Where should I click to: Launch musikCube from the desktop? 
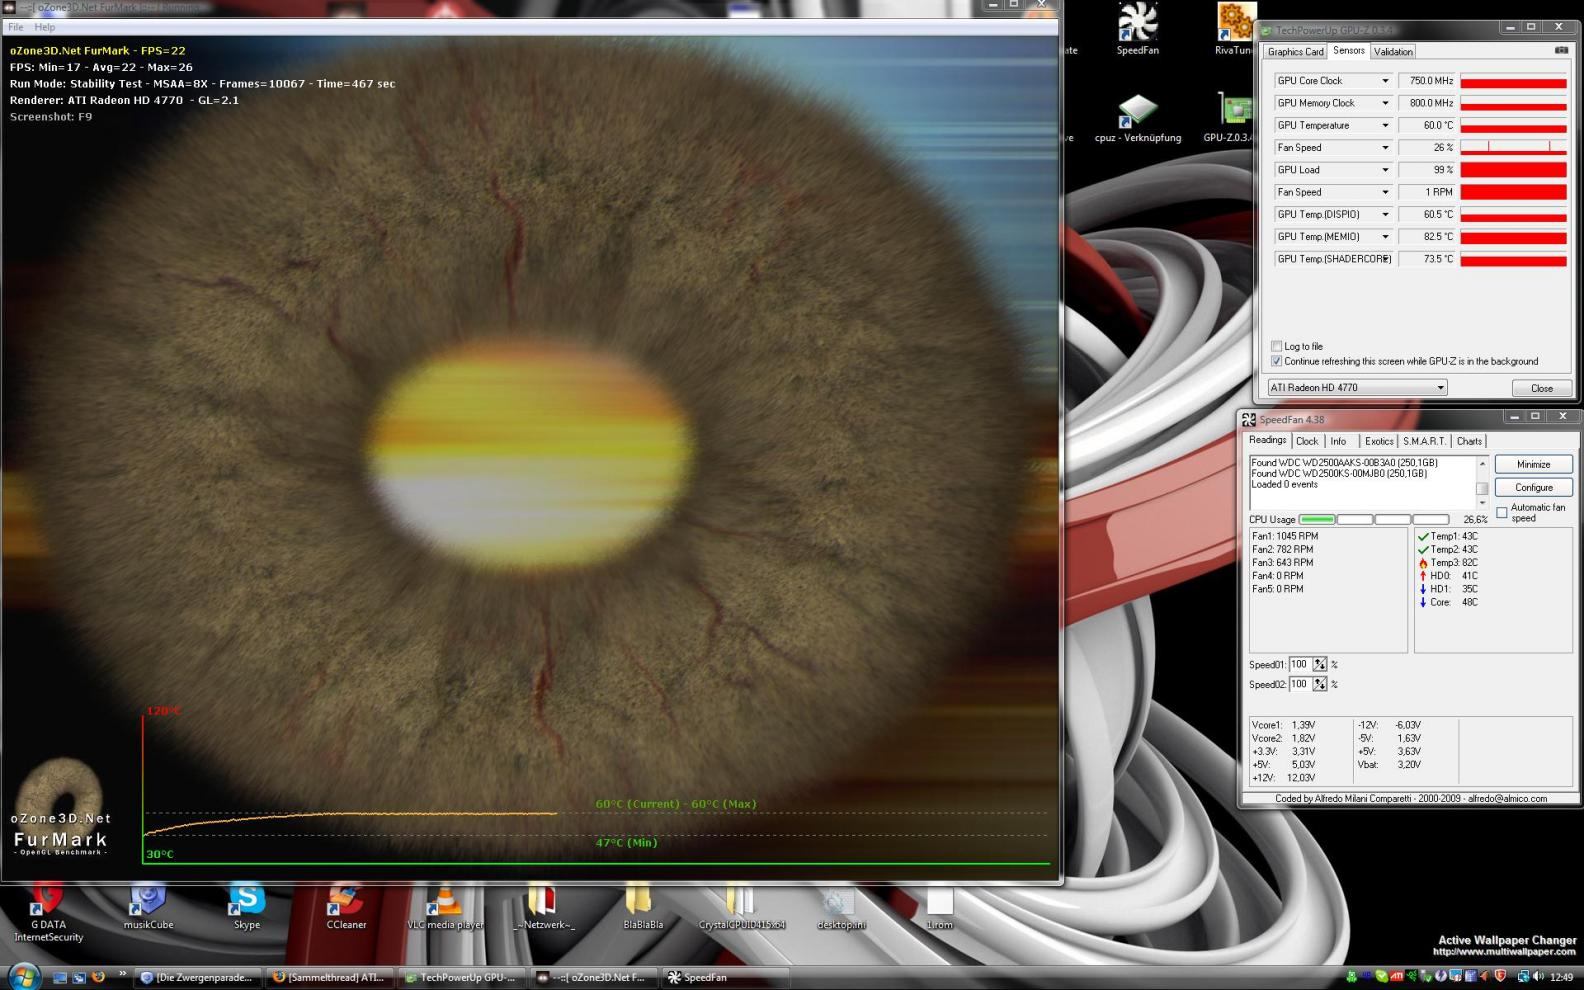(148, 907)
